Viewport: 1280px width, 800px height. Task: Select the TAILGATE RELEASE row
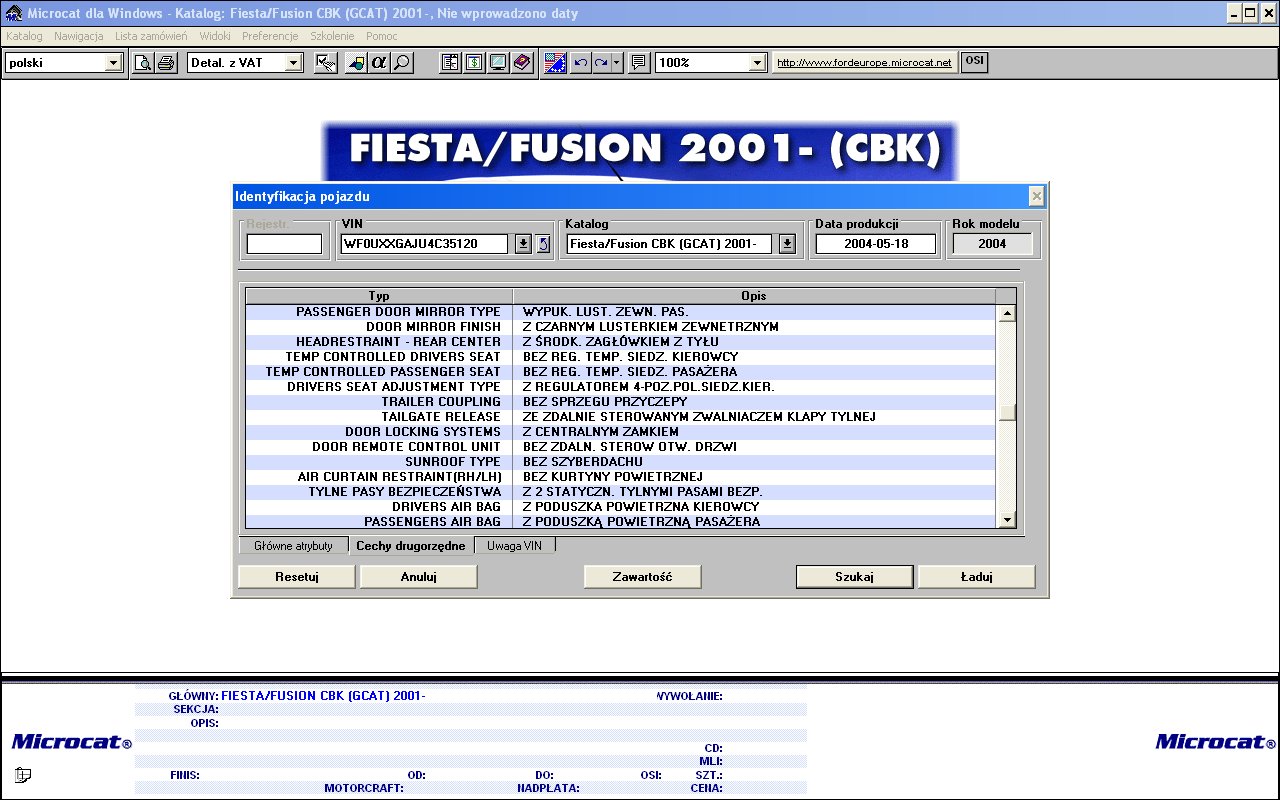pos(621,417)
